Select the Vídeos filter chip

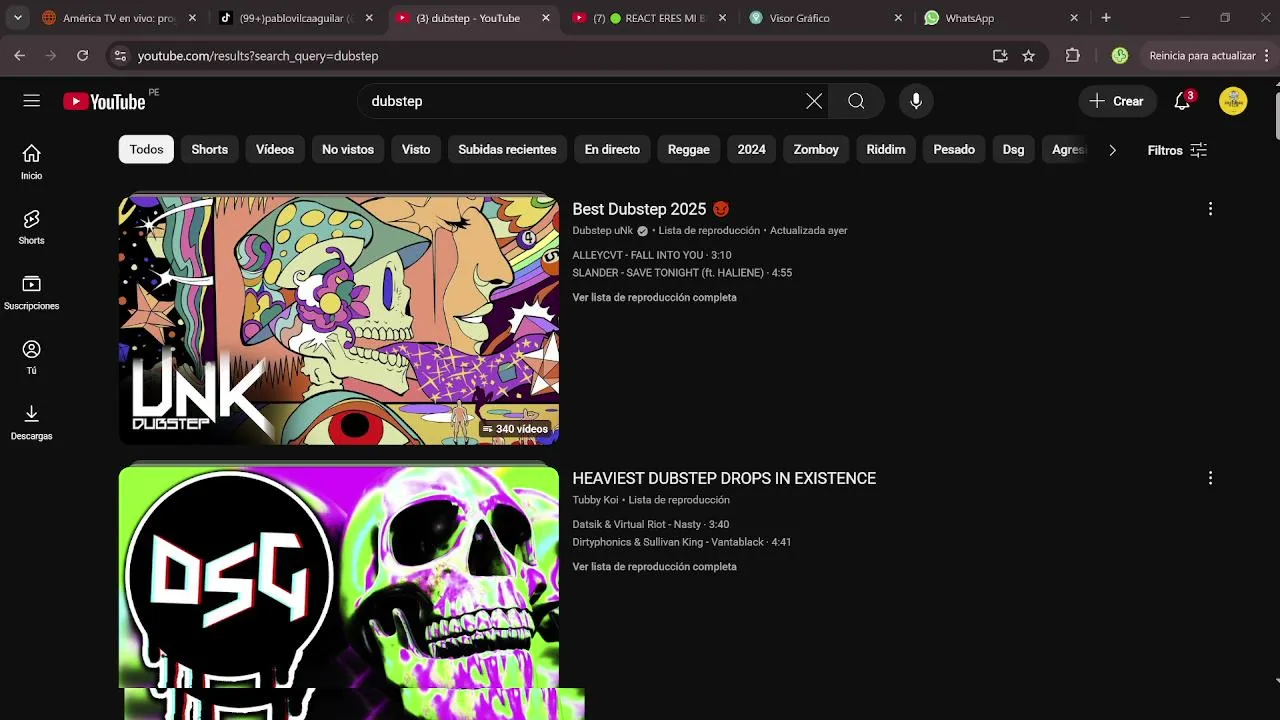275,149
